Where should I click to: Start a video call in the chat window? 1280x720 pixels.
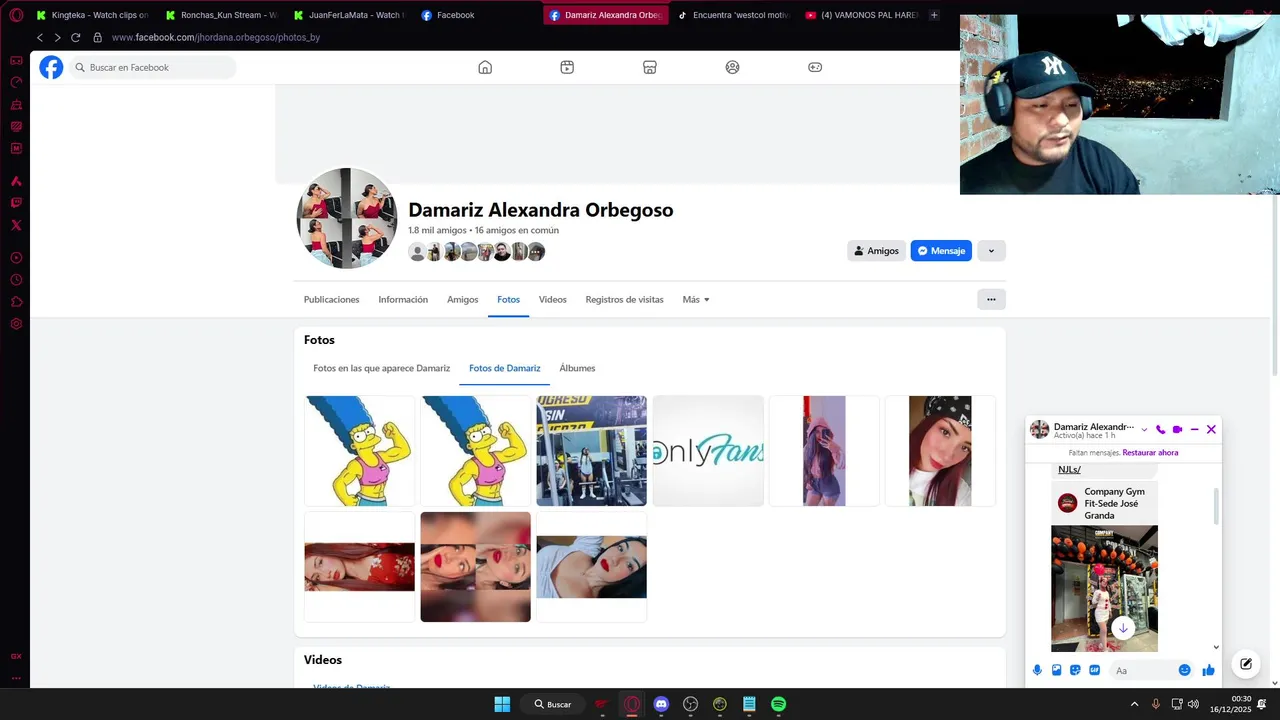(x=1177, y=429)
